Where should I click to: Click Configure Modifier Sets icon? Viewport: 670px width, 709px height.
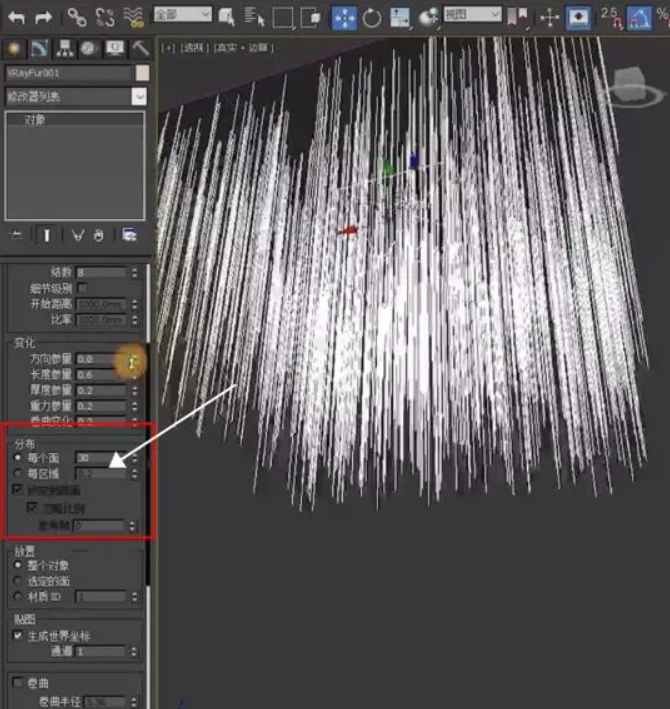pyautogui.click(x=129, y=235)
